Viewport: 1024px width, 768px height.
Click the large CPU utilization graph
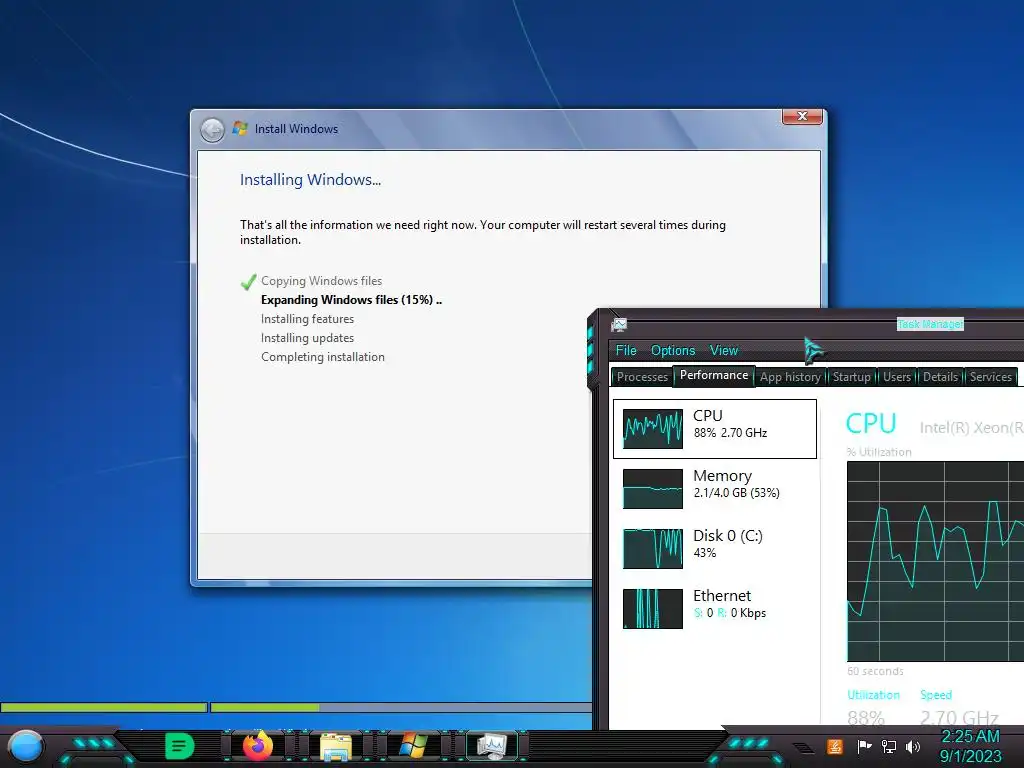click(935, 562)
